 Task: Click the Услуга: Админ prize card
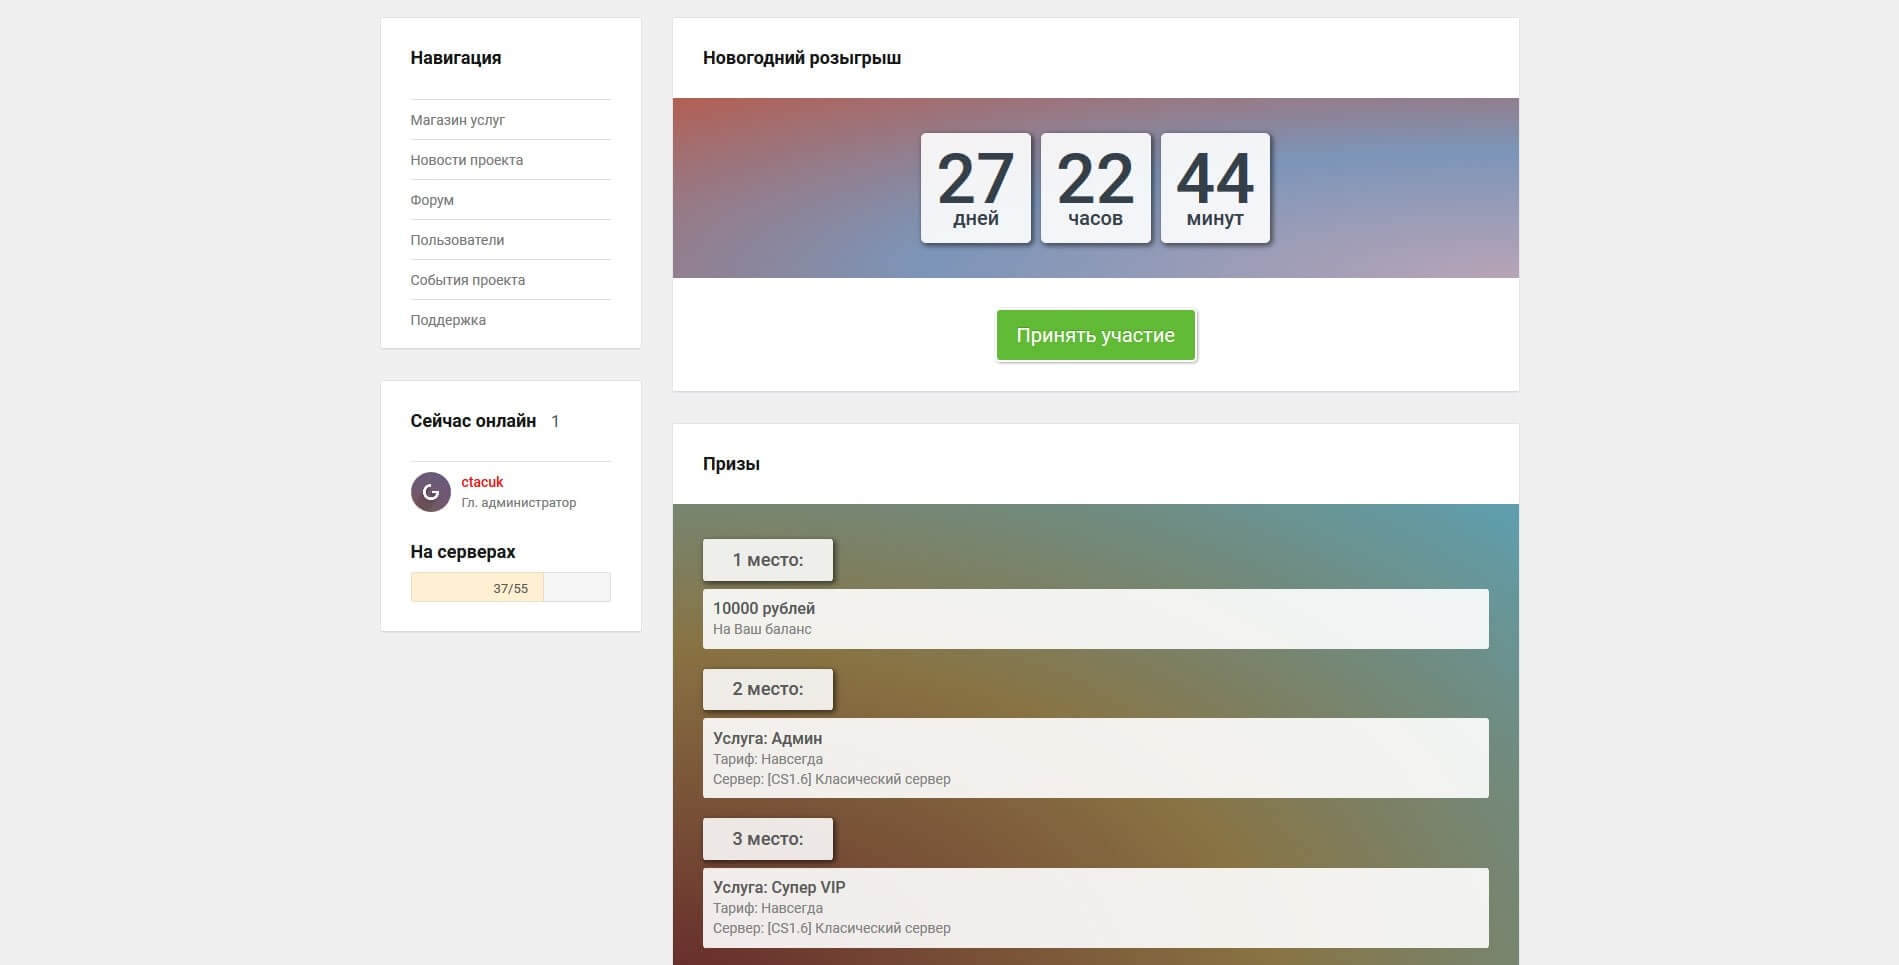click(1095, 758)
